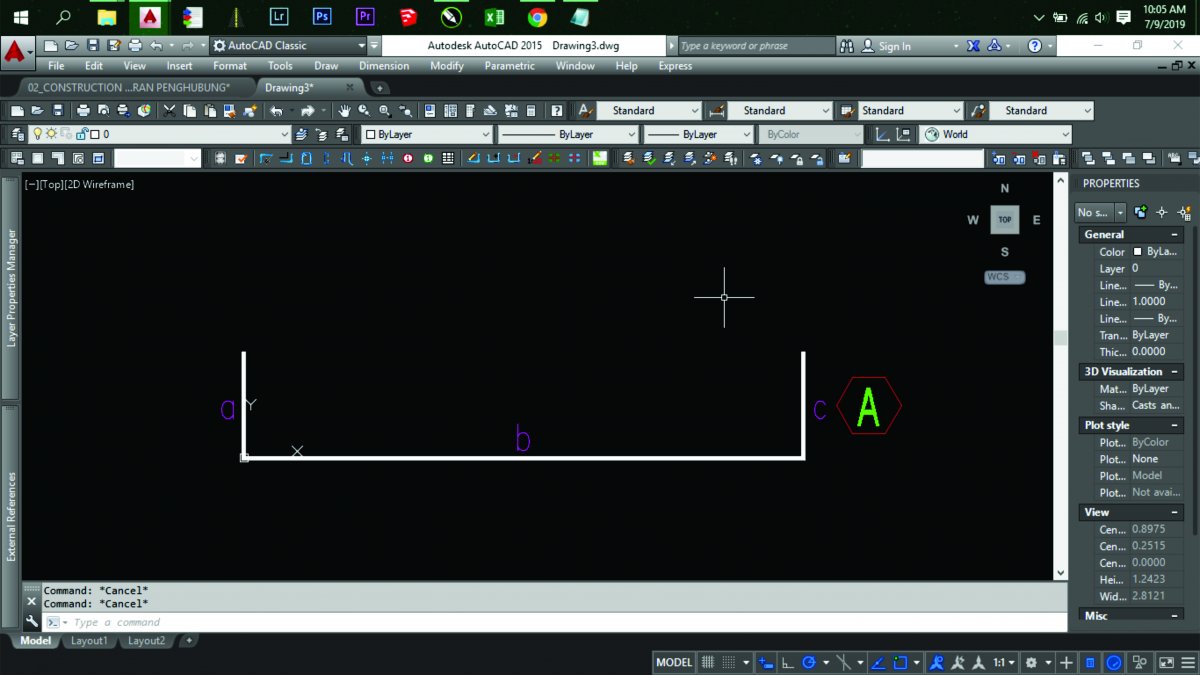Viewport: 1200px width, 675px height.
Task: Click the ViewCube TOP face
Action: click(1004, 220)
